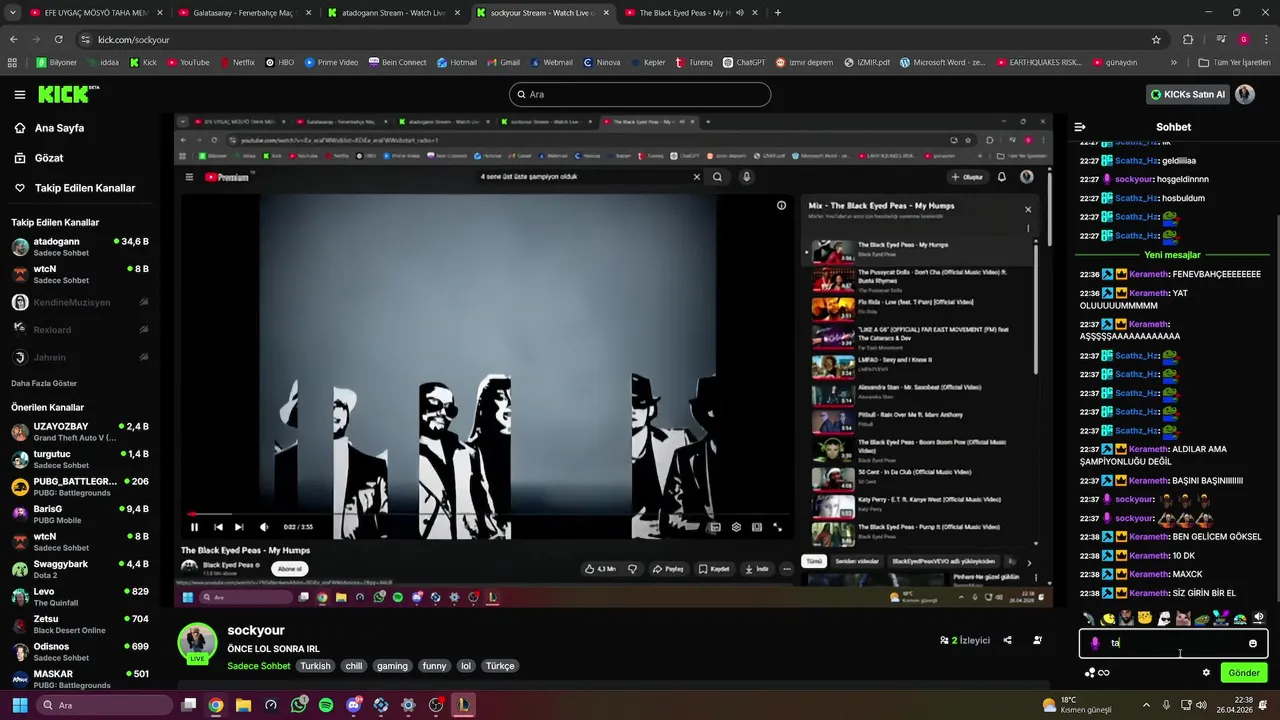The image size is (1280, 720).
Task: Focus the chat message input box
Action: (1173, 643)
